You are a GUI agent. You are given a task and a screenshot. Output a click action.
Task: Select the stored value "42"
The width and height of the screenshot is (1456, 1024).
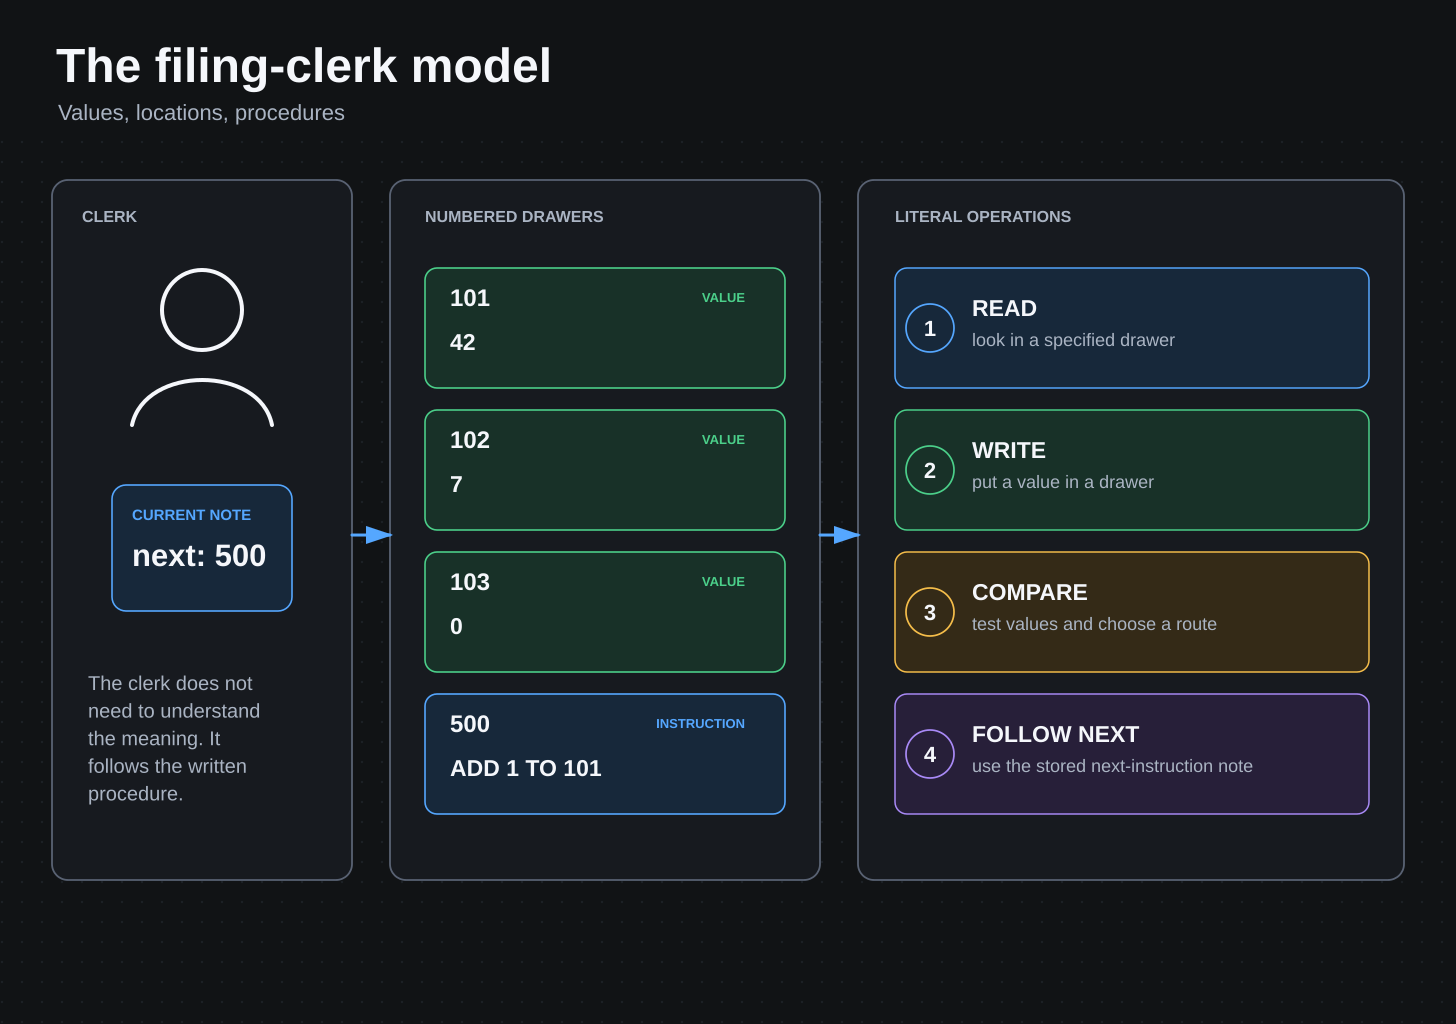coord(462,342)
